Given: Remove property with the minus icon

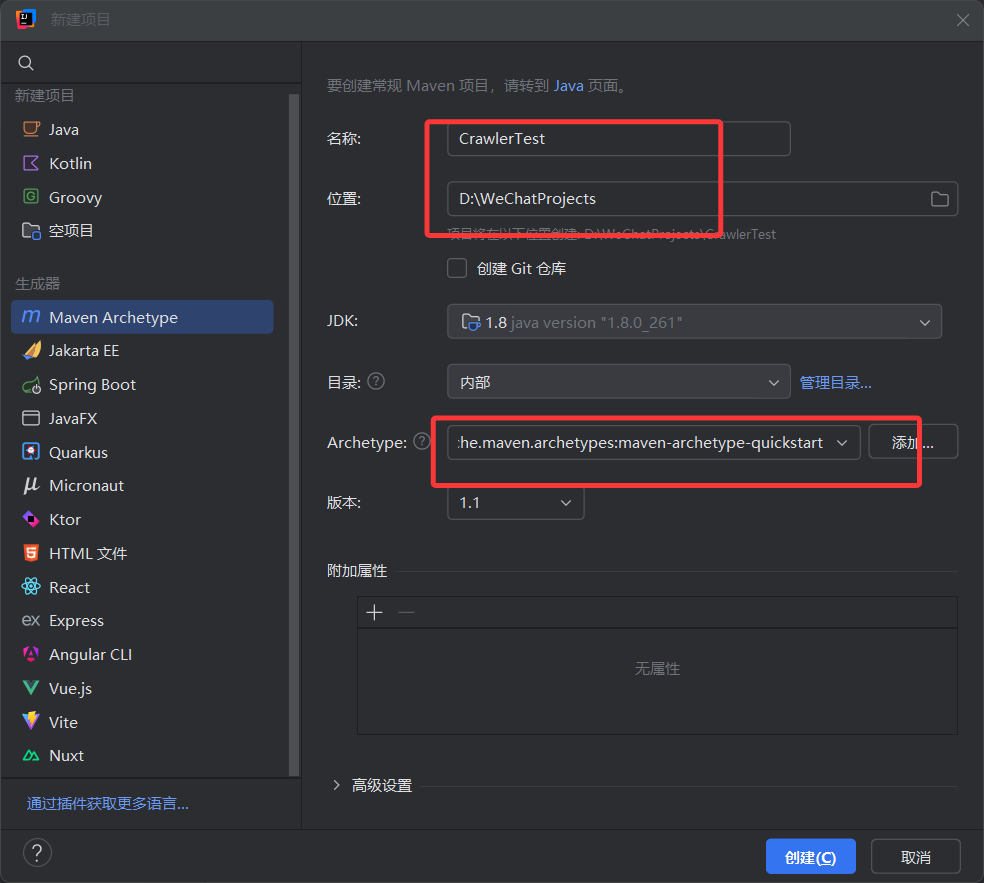Looking at the screenshot, I should (x=406, y=612).
